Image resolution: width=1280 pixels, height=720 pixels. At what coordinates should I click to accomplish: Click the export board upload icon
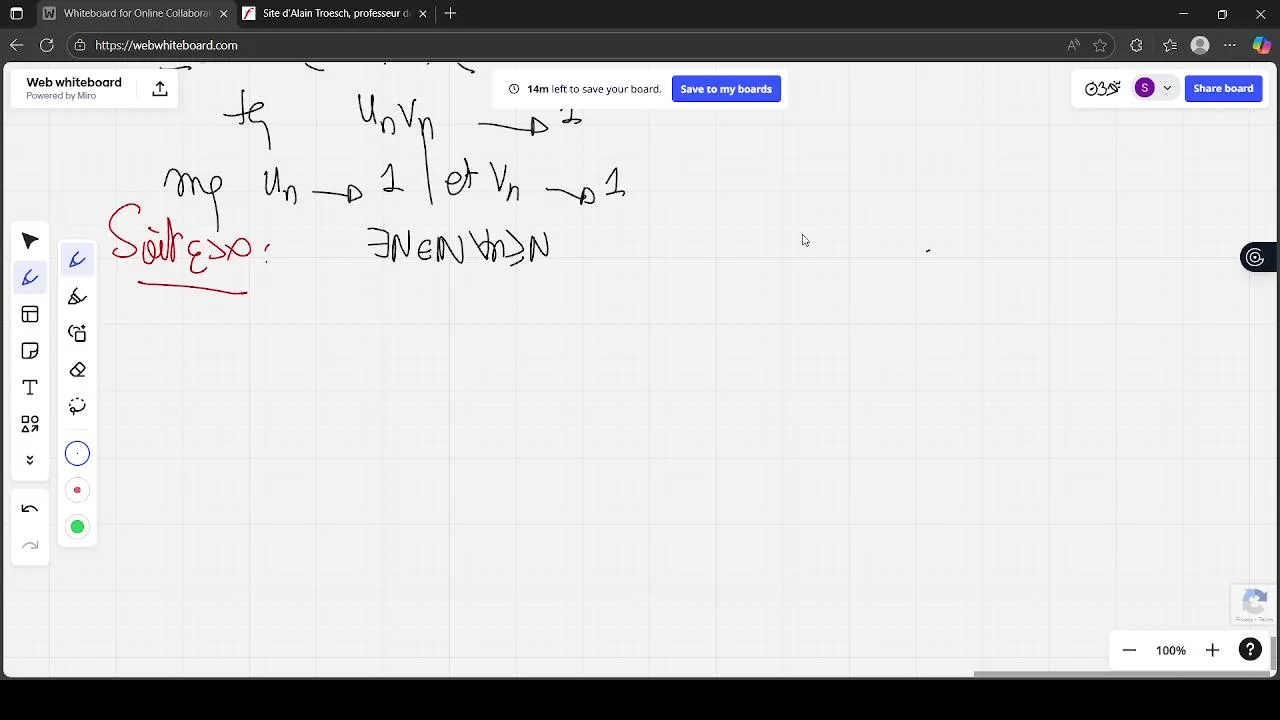(159, 89)
